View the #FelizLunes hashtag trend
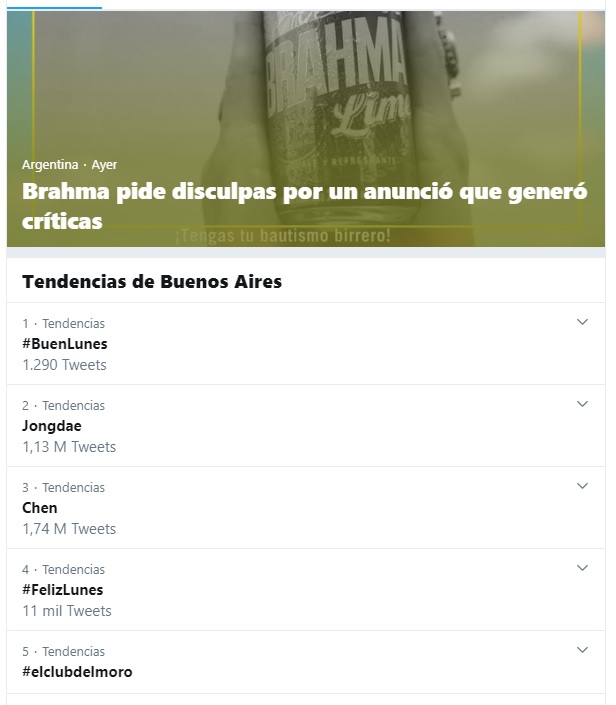Screen dimensions: 616x705 click(x=63, y=590)
